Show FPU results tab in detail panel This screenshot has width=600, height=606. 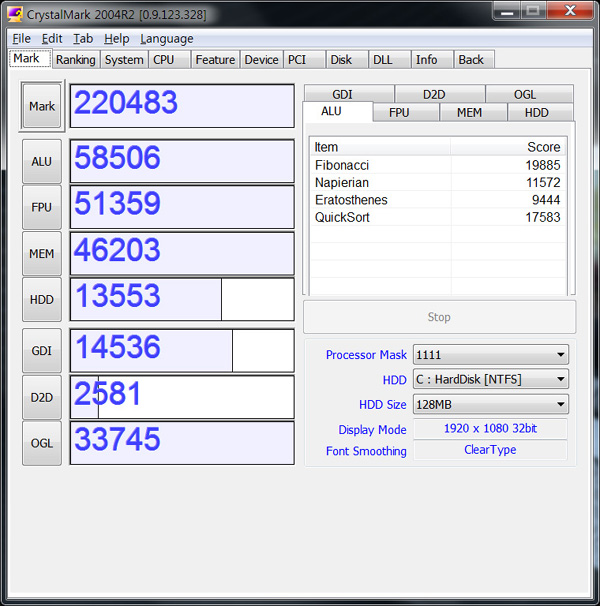point(406,112)
